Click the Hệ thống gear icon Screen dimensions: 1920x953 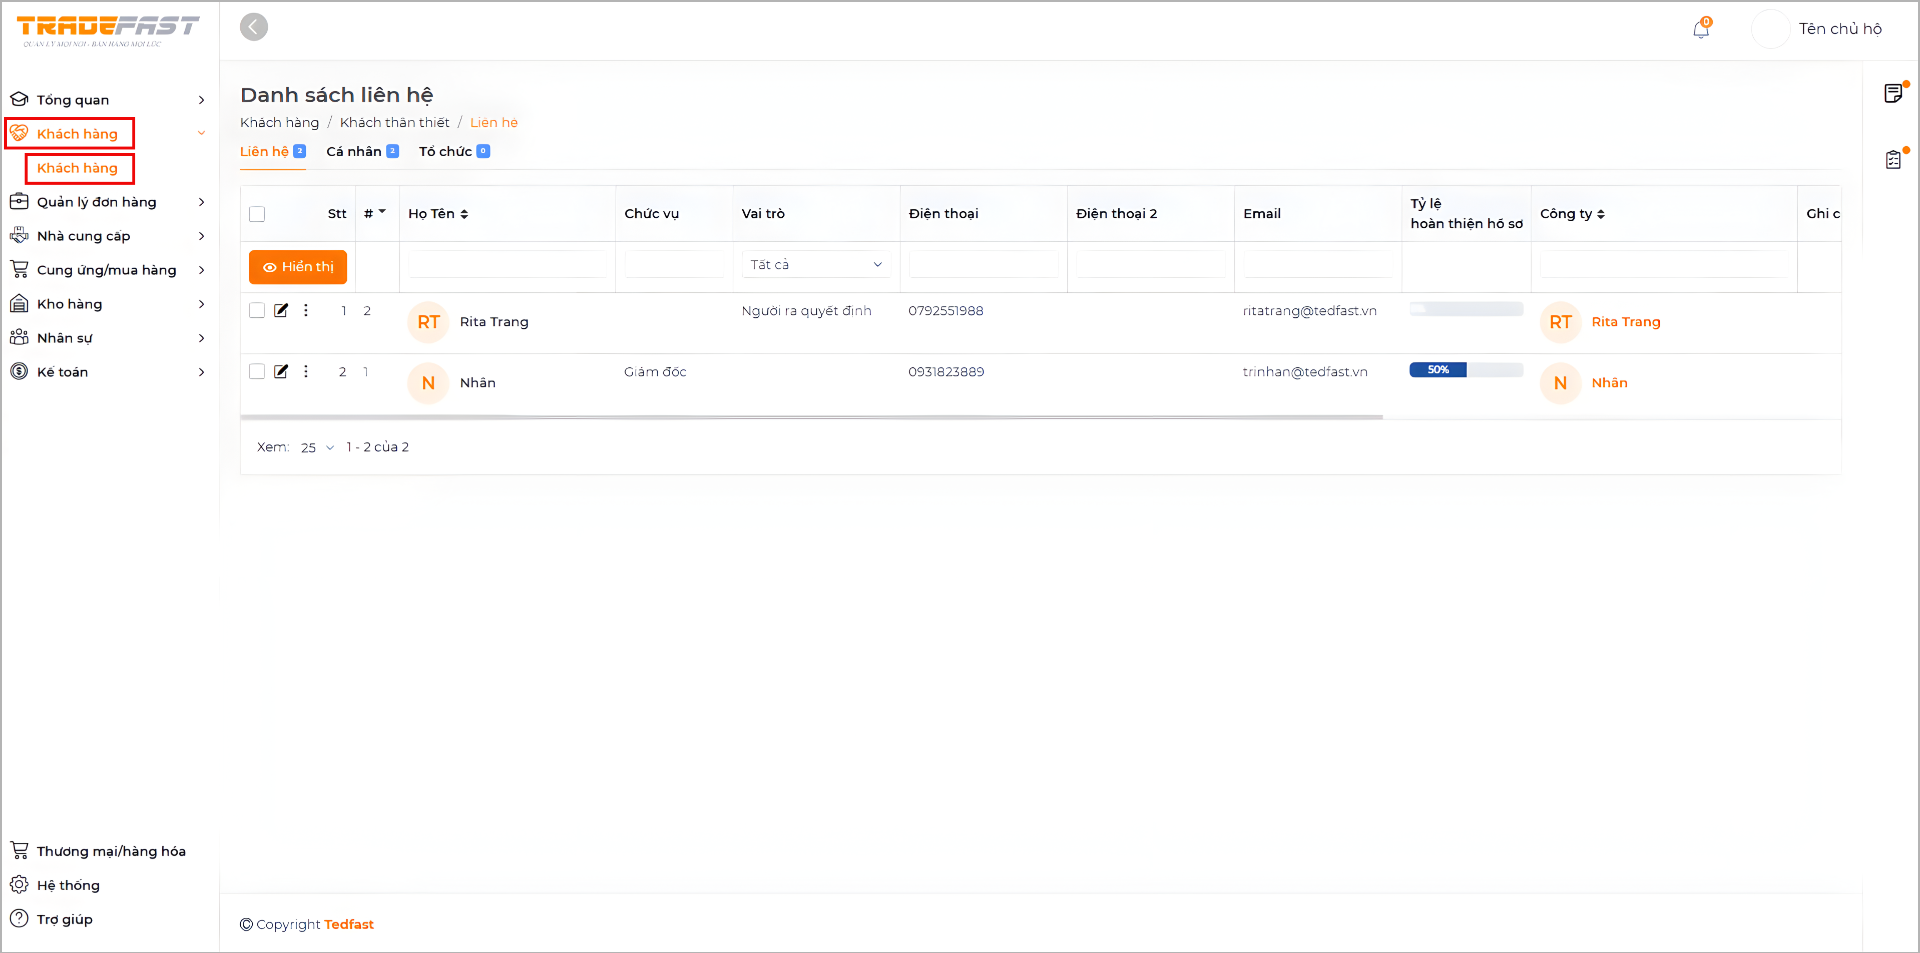(19, 885)
